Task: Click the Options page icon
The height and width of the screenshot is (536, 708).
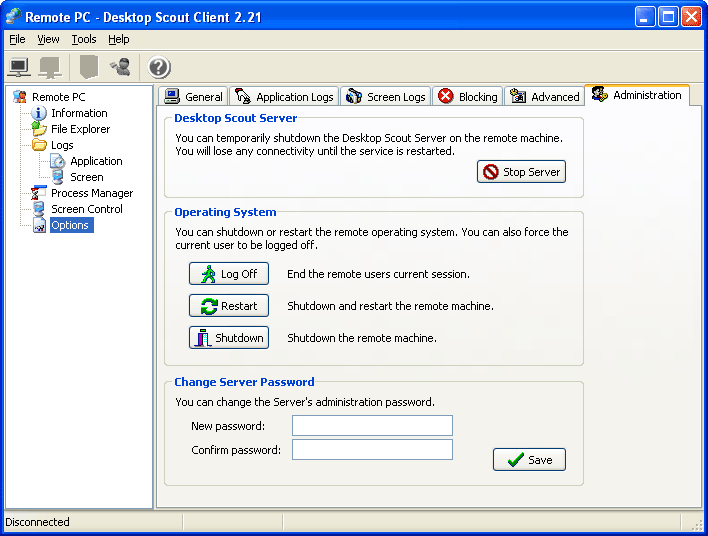Action: point(39,225)
